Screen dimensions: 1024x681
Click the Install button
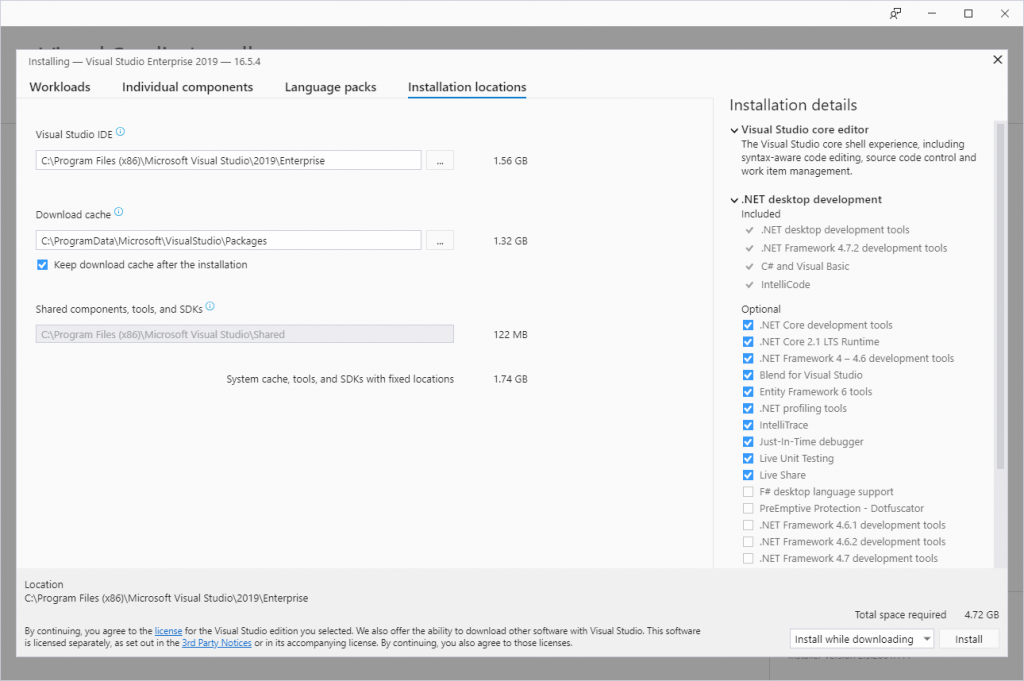click(968, 639)
